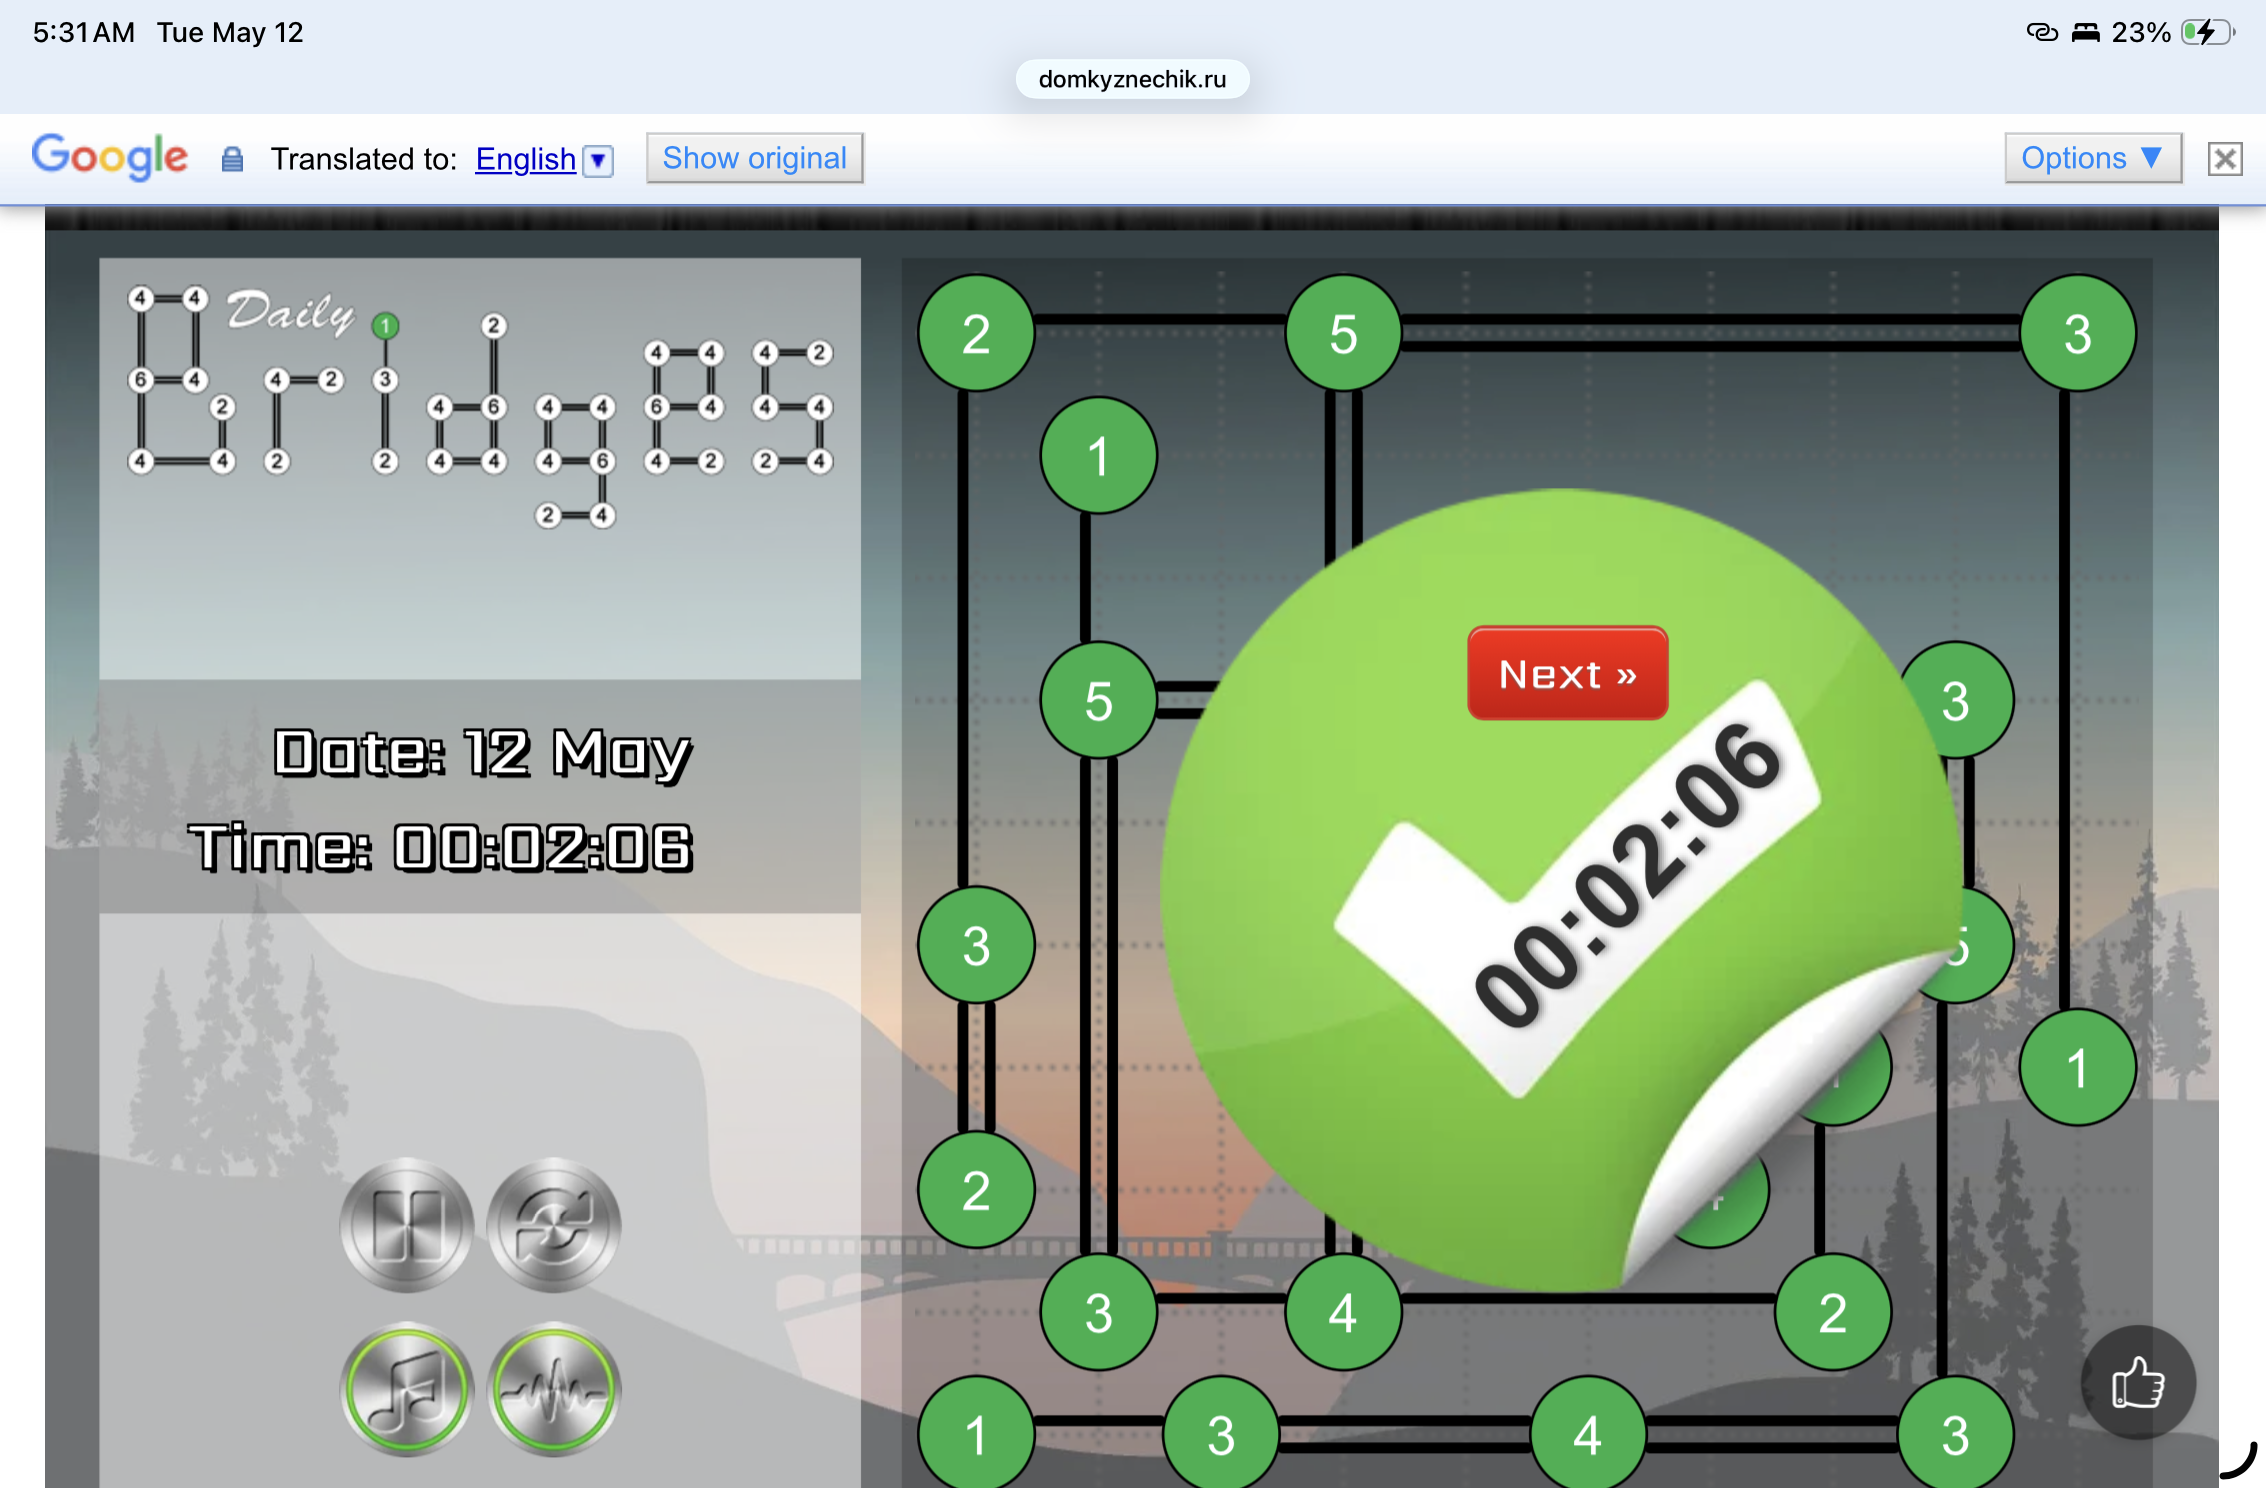Click Show original in the translate bar
The height and width of the screenshot is (1488, 2266).
point(755,158)
